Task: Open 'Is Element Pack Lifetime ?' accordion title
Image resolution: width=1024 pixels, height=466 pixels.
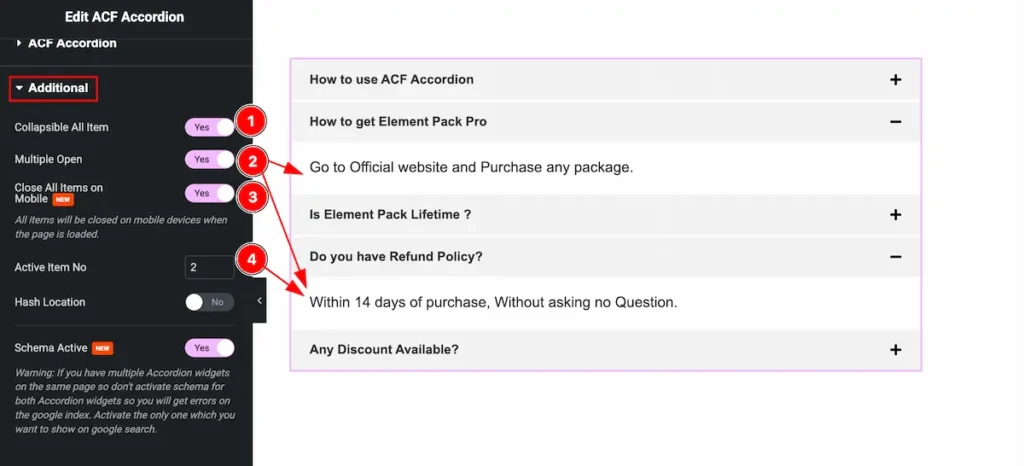Action: [390, 215]
